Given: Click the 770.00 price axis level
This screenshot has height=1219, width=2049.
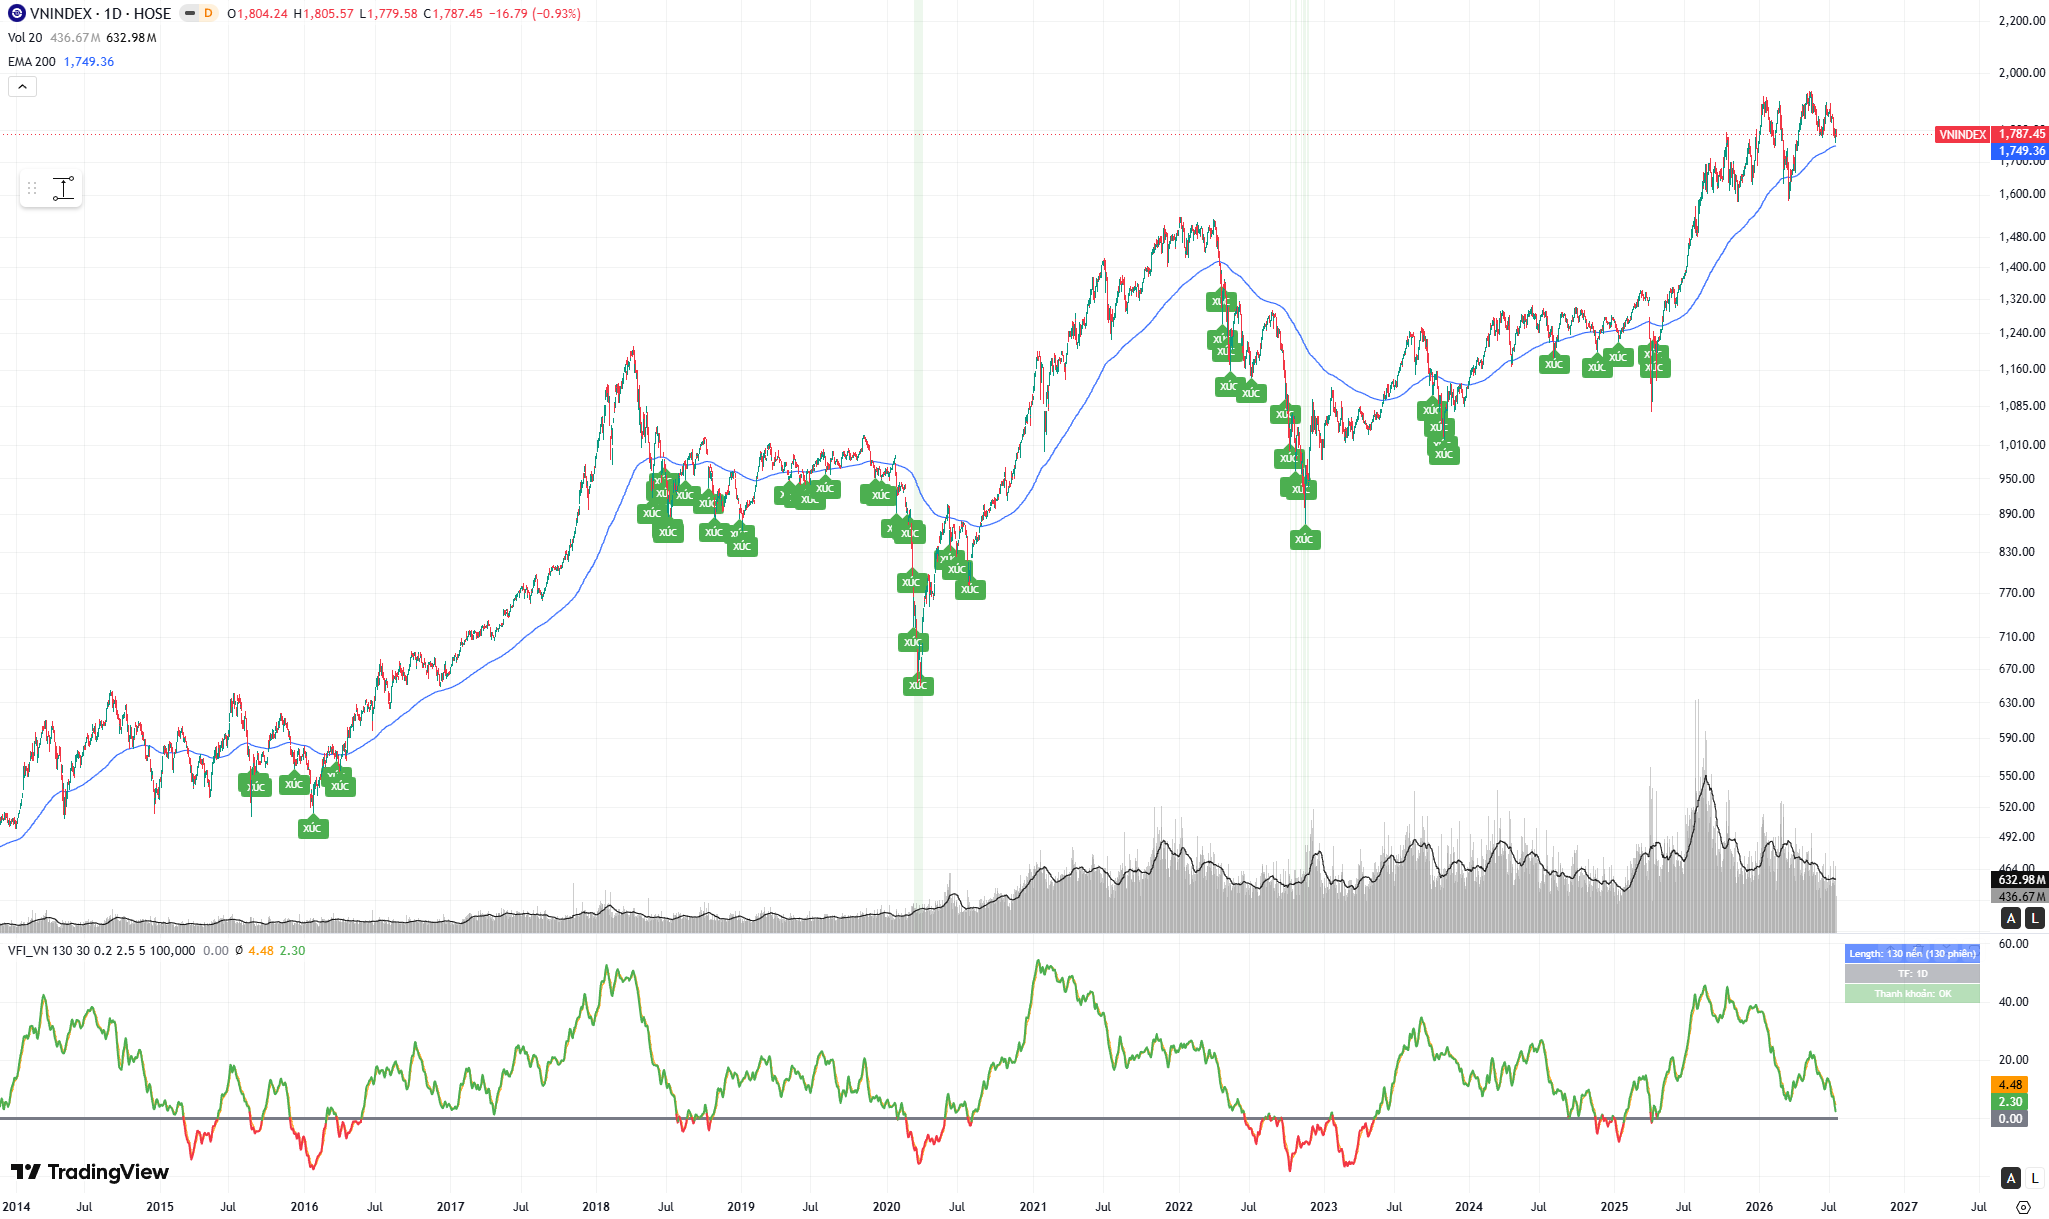Looking at the screenshot, I should click(x=2017, y=593).
